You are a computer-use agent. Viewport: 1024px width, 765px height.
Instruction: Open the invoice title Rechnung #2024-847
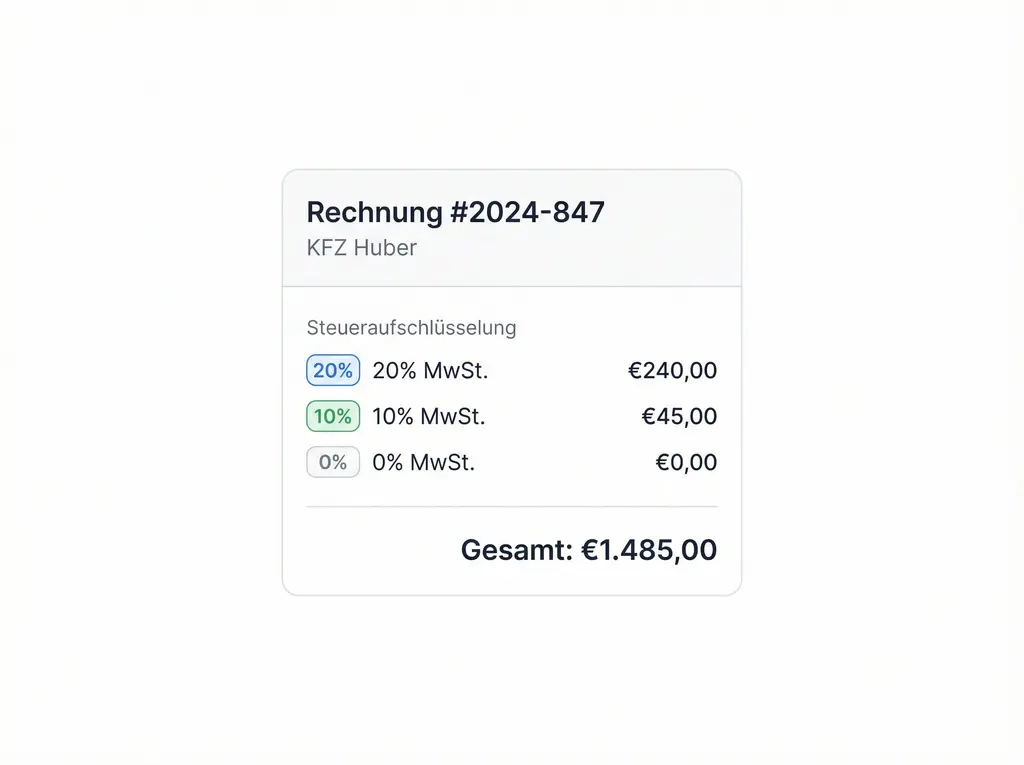455,212
